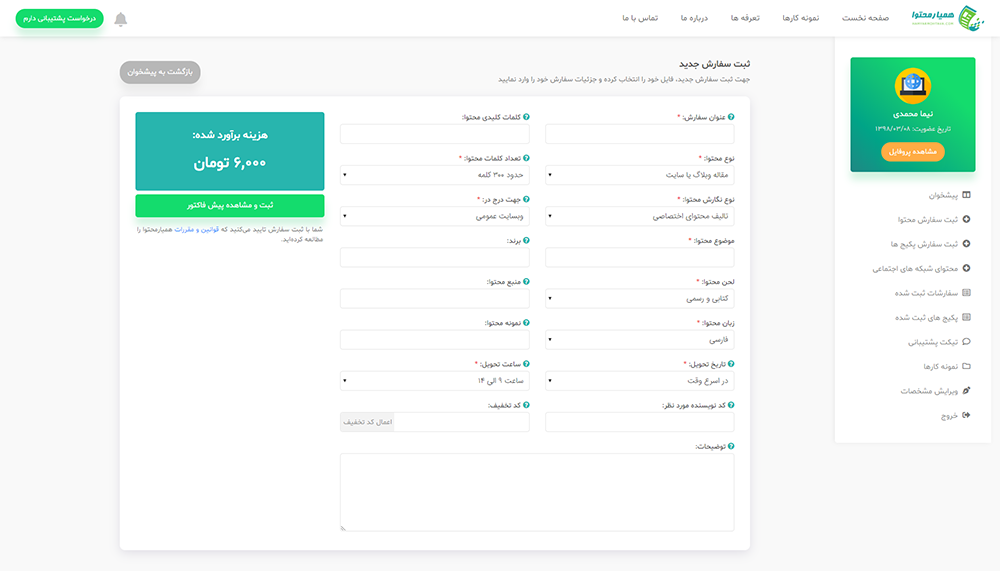1000x571 pixels.
Task: Open تعرفه ها in the top navigation
Action: (745, 18)
